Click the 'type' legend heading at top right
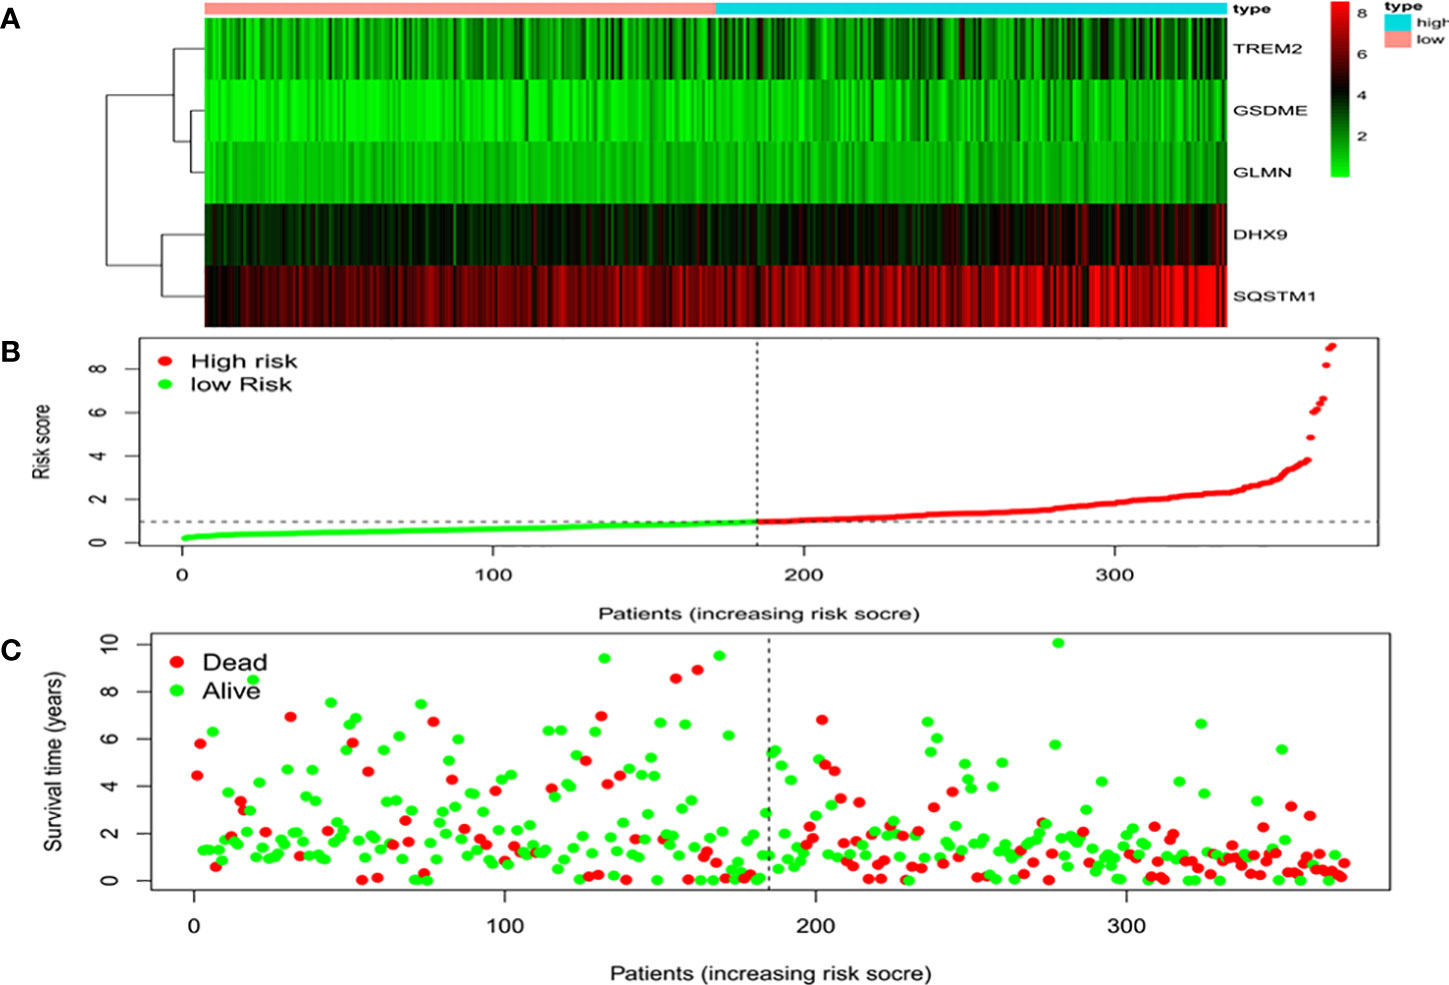Image resolution: width=1449 pixels, height=985 pixels. 1403,6
